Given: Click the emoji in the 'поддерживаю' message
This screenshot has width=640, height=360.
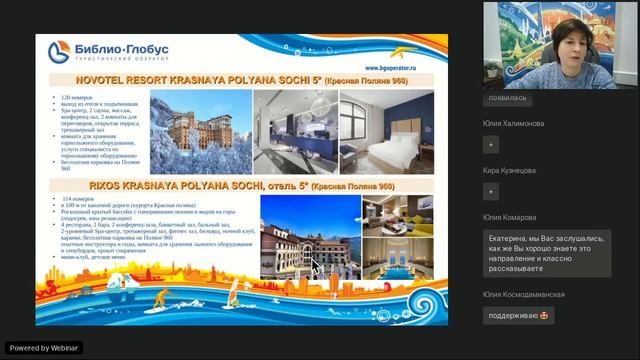Looking at the screenshot, I should pyautogui.click(x=544, y=316).
